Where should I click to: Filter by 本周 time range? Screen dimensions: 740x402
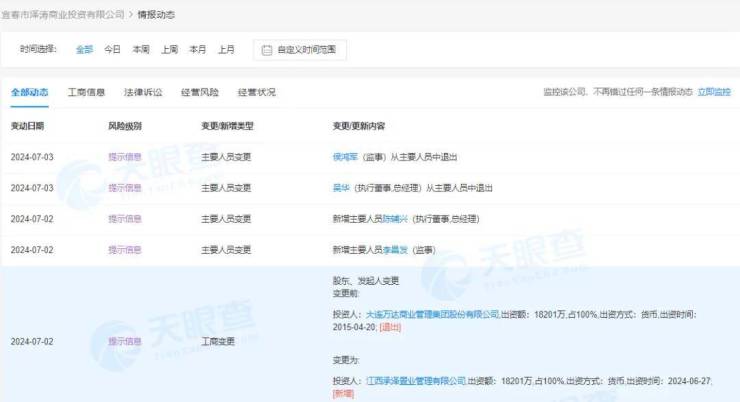(140, 49)
